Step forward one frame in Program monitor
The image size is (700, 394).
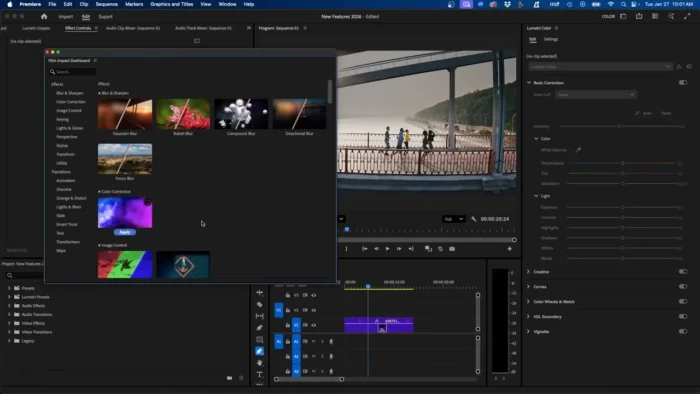tap(399, 249)
